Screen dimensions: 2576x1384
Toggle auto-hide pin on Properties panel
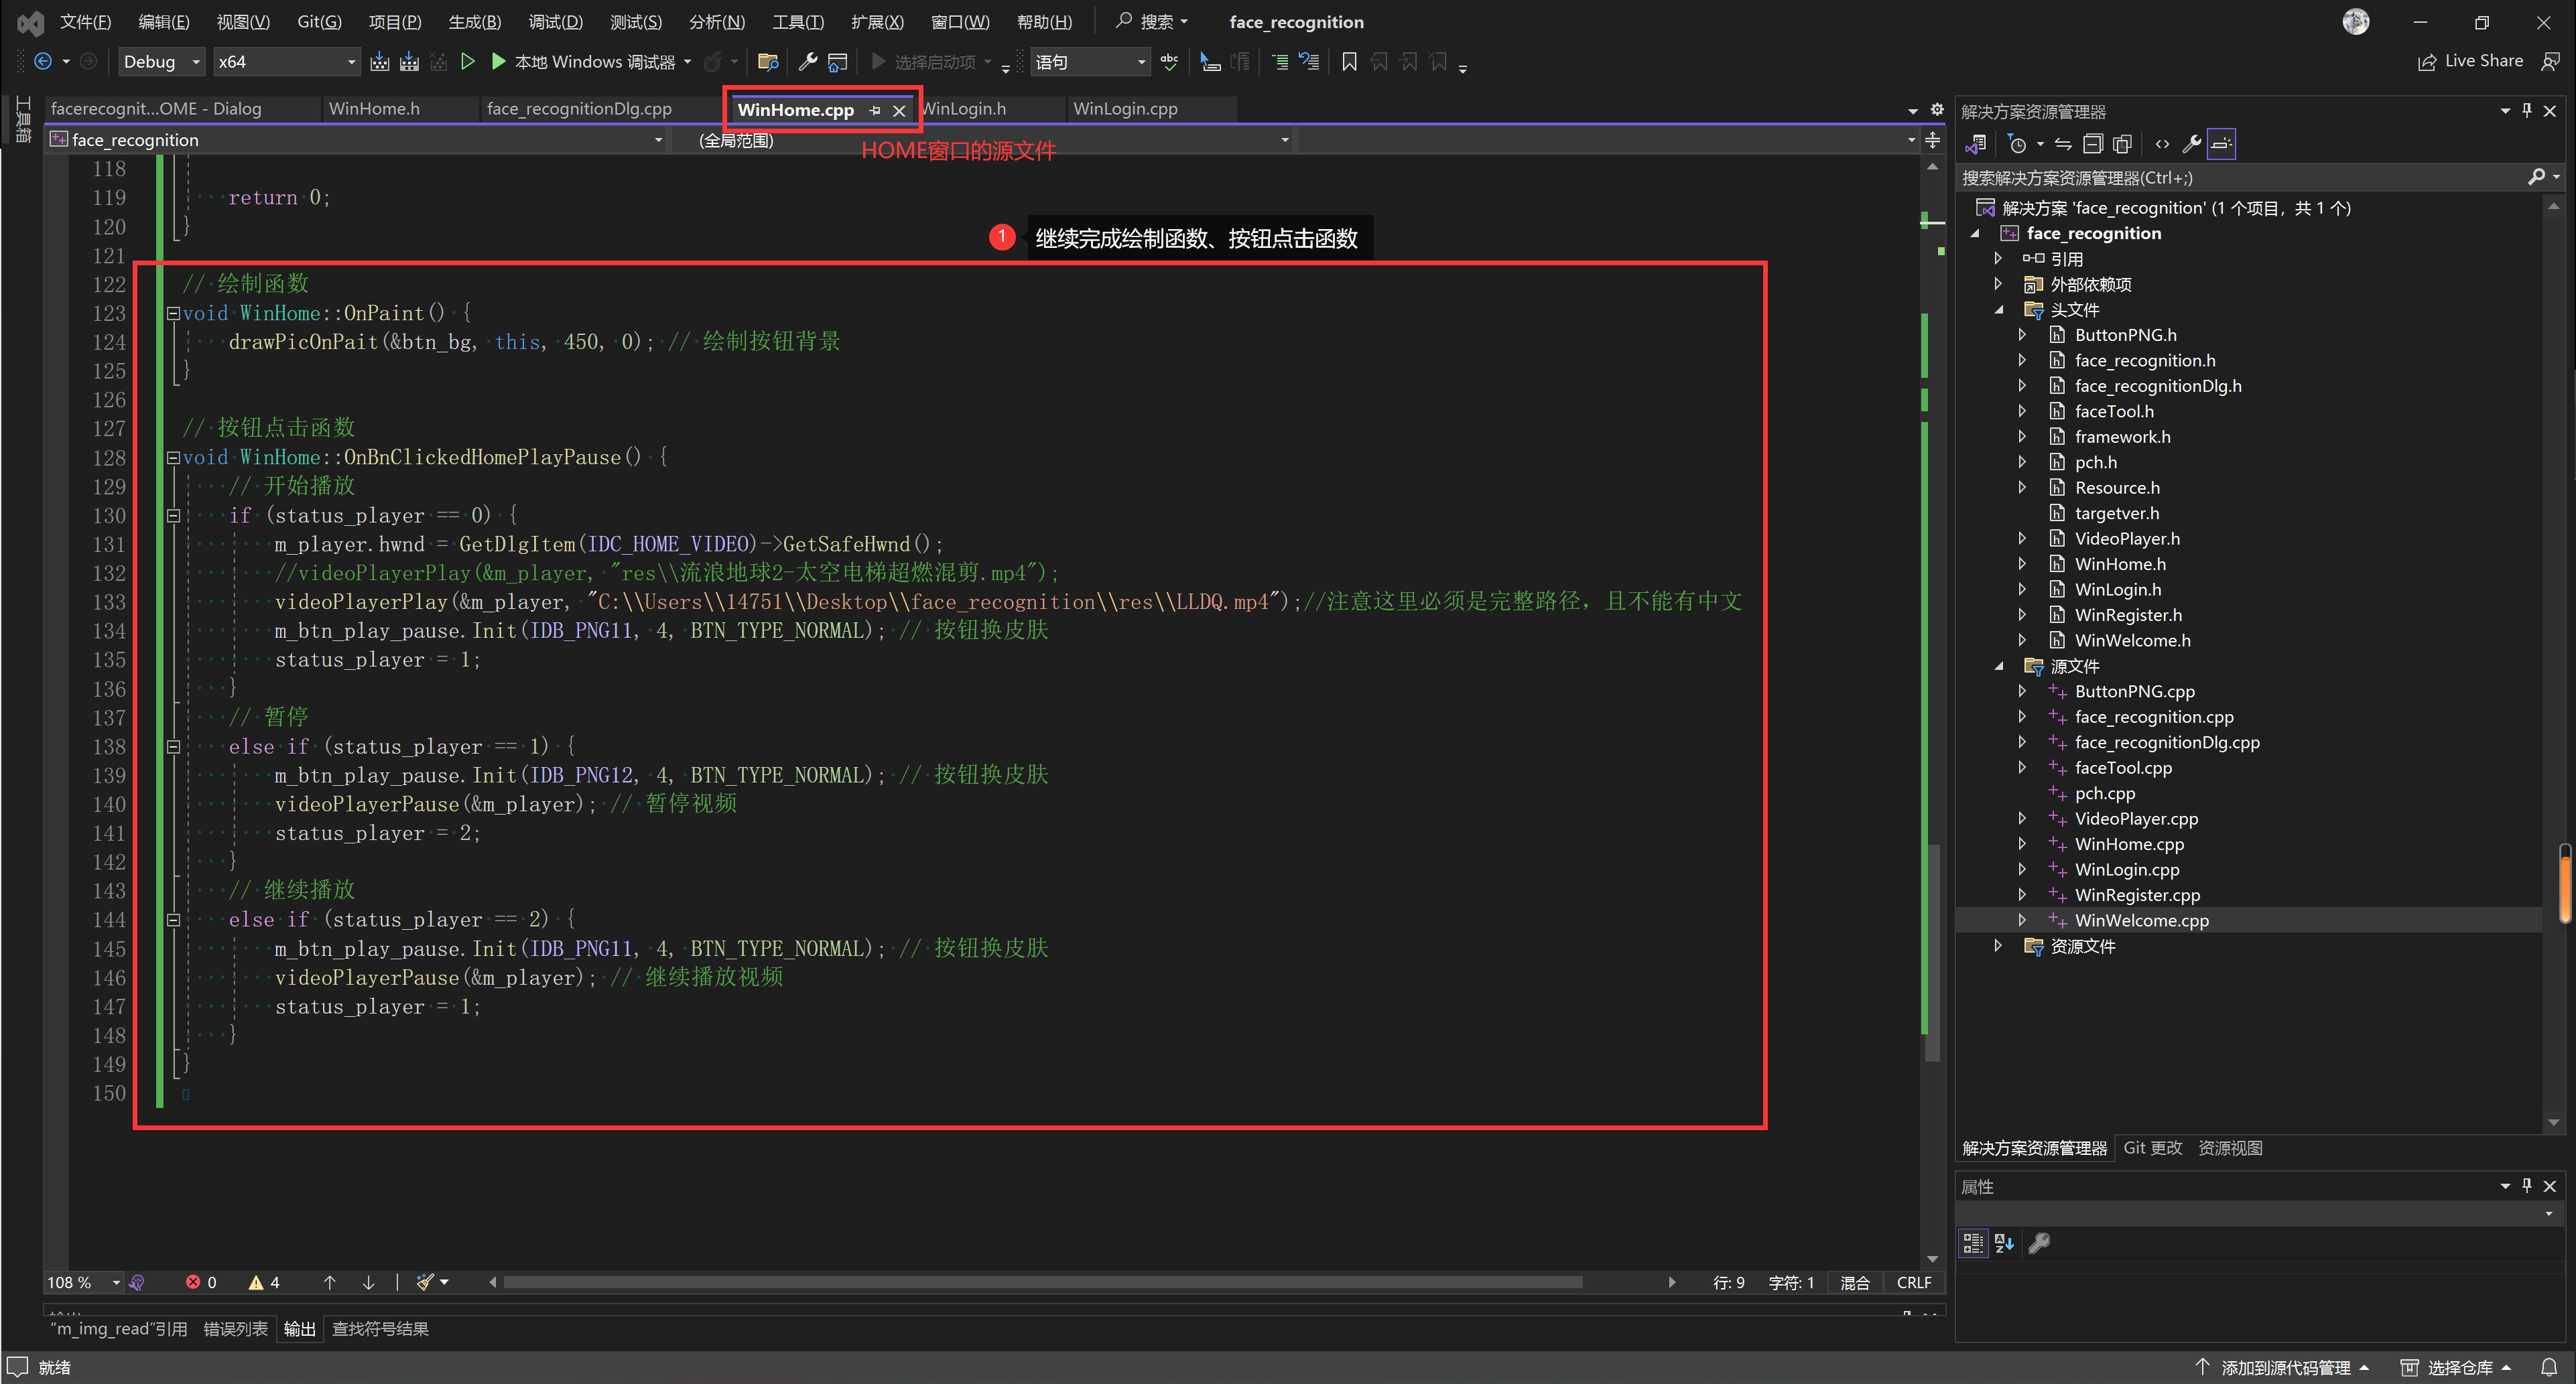click(x=2527, y=1186)
